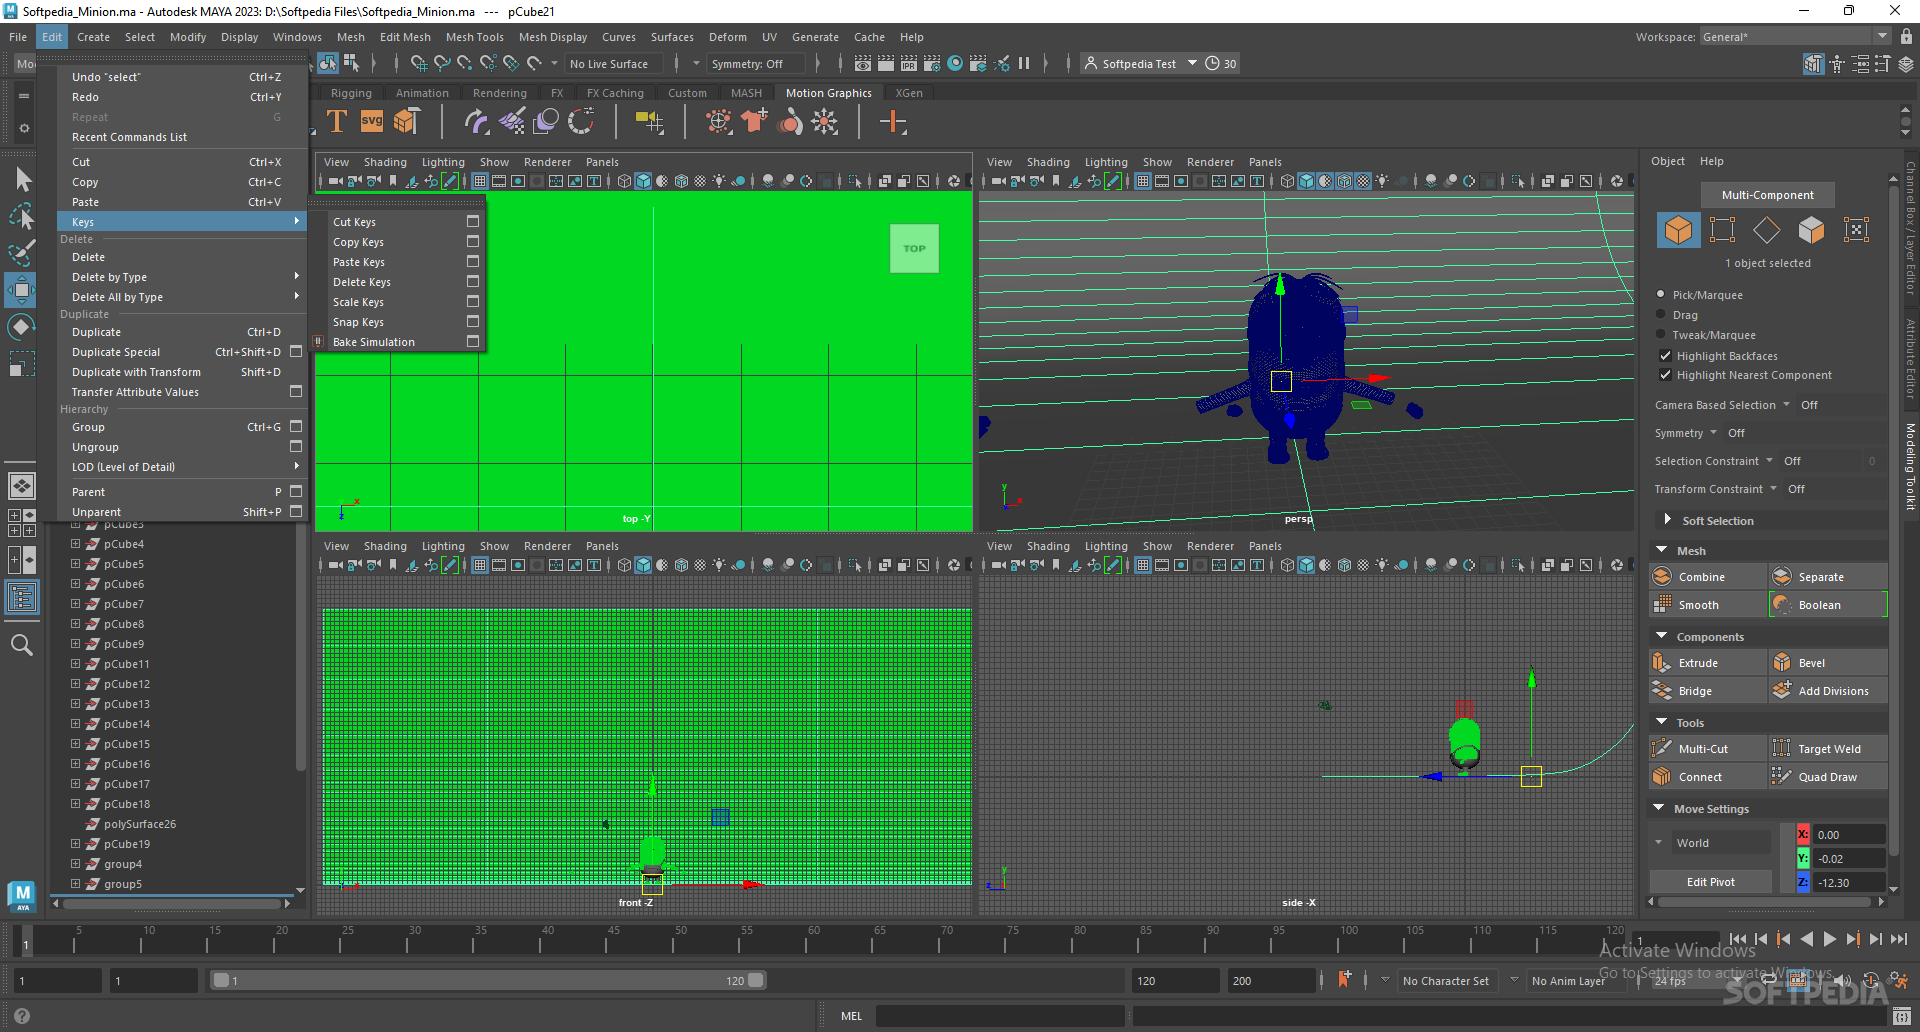Open Group option box in Edit menu
Image resolution: width=1920 pixels, height=1032 pixels.
pos(296,427)
